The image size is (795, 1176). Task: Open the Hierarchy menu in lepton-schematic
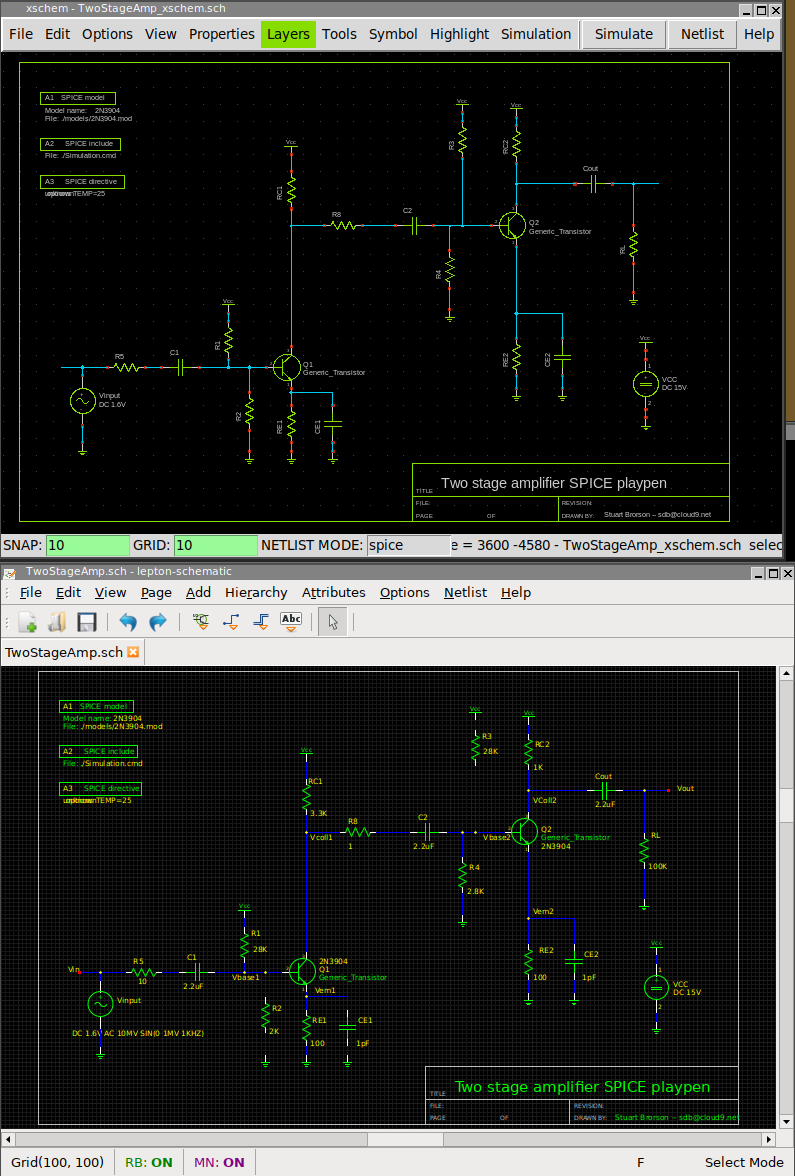tap(256, 592)
